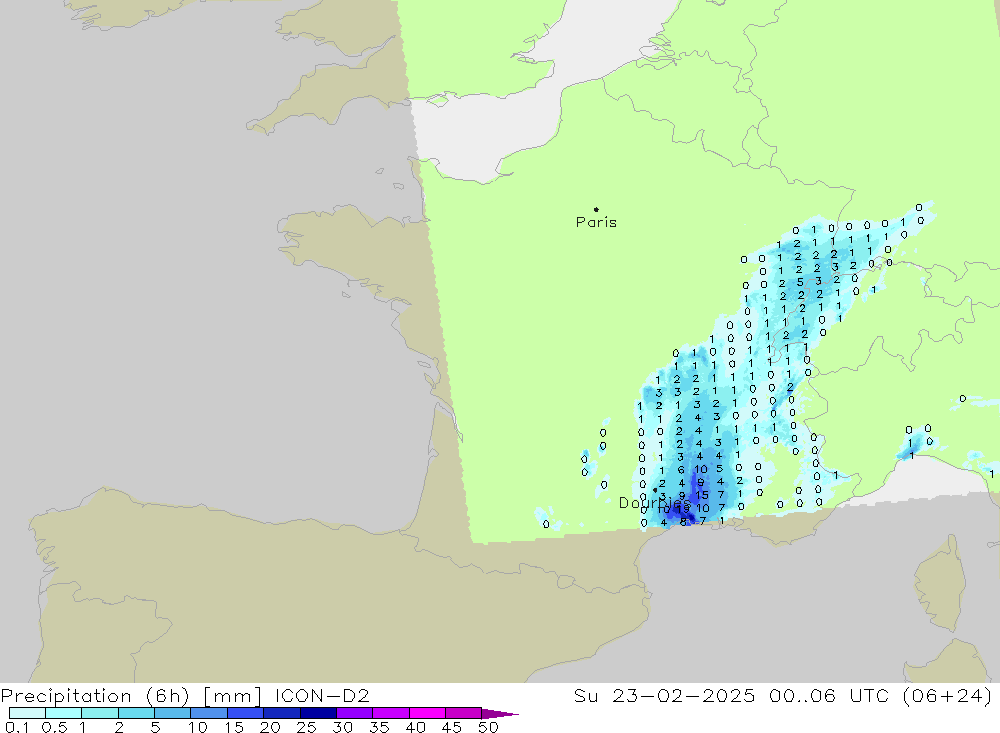Click the legend tick label 50
Screen dimensions: 1000x733
pyautogui.click(x=488, y=727)
